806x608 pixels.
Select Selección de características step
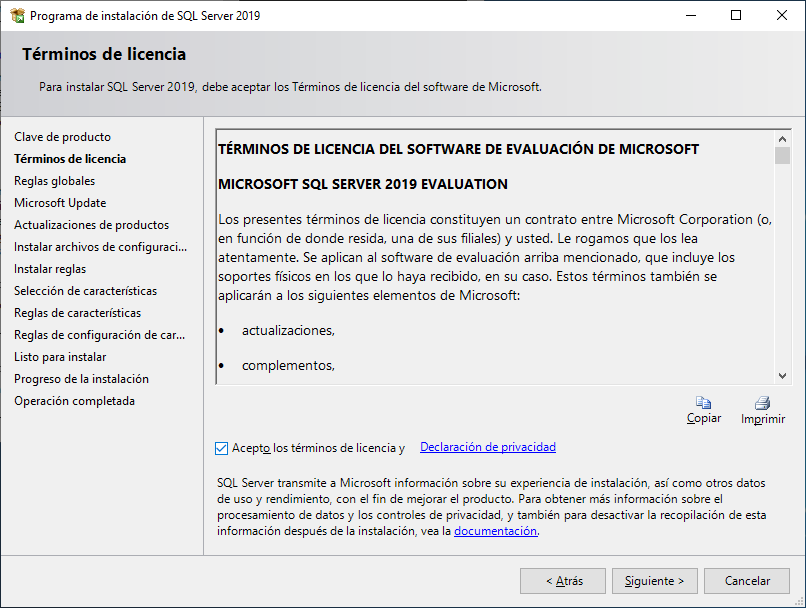click(x=86, y=290)
